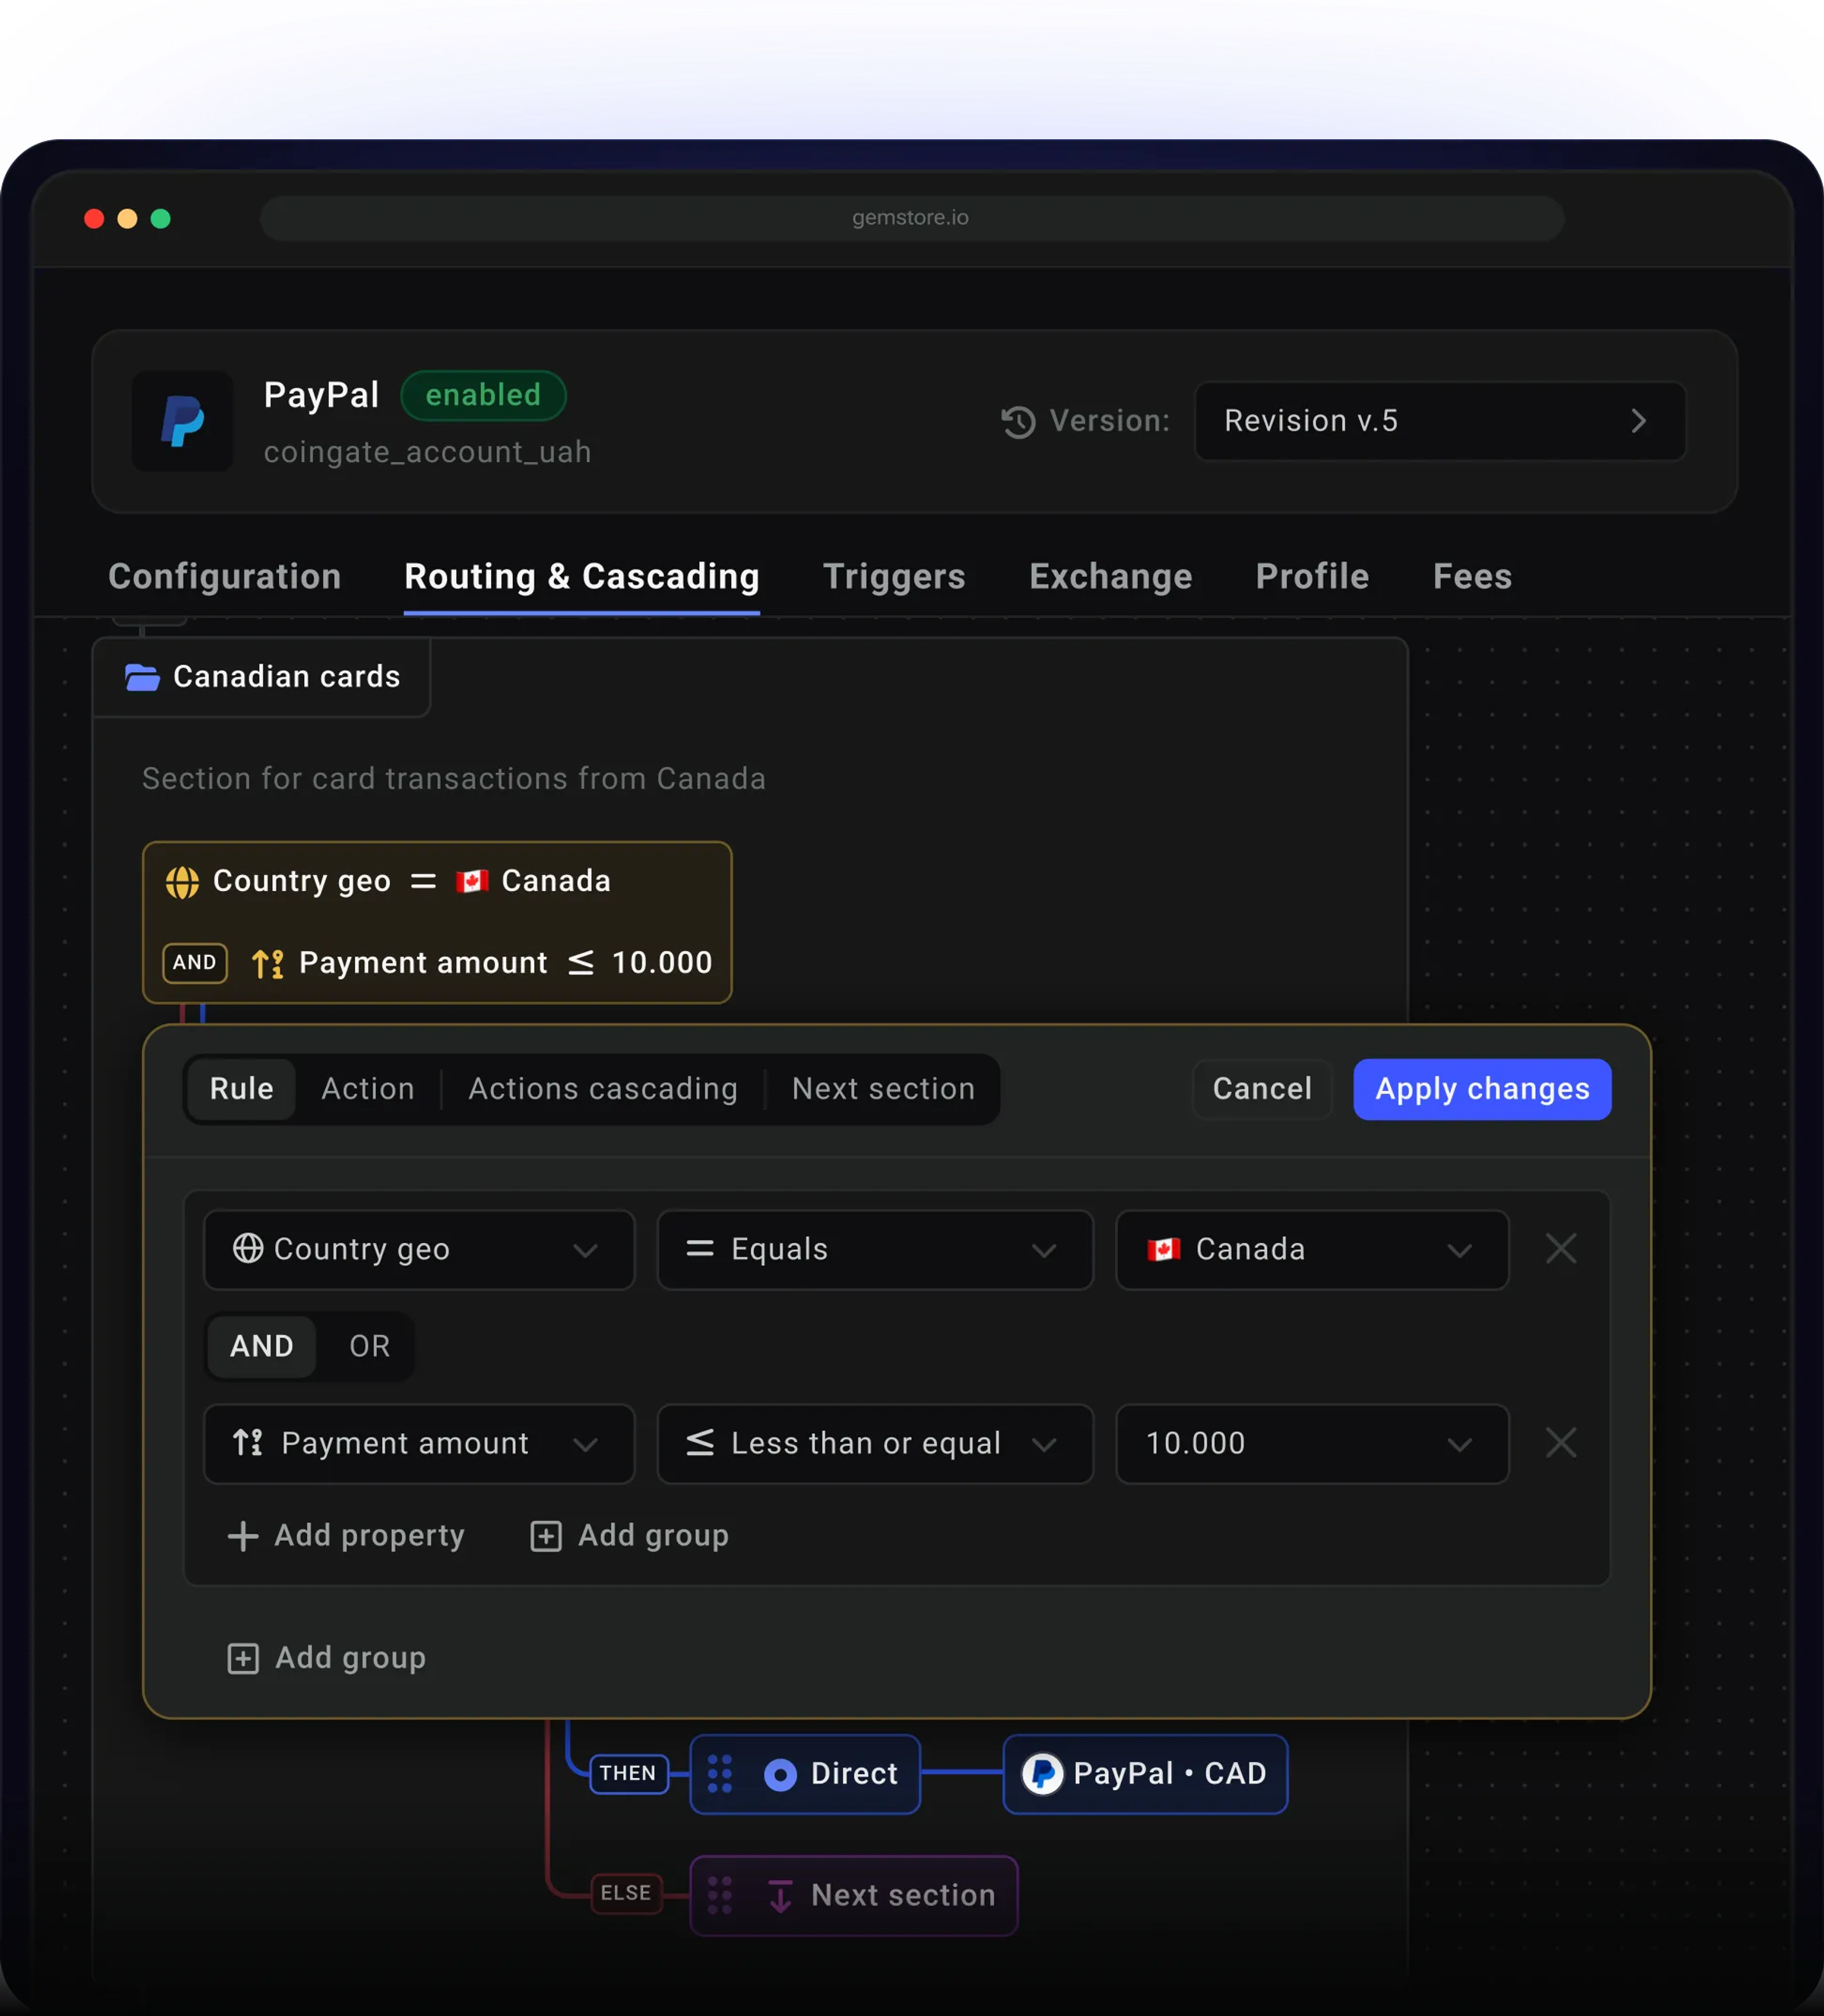Click the Canada flag in rule summary
The image size is (1824, 2016).
pyautogui.click(x=472, y=881)
